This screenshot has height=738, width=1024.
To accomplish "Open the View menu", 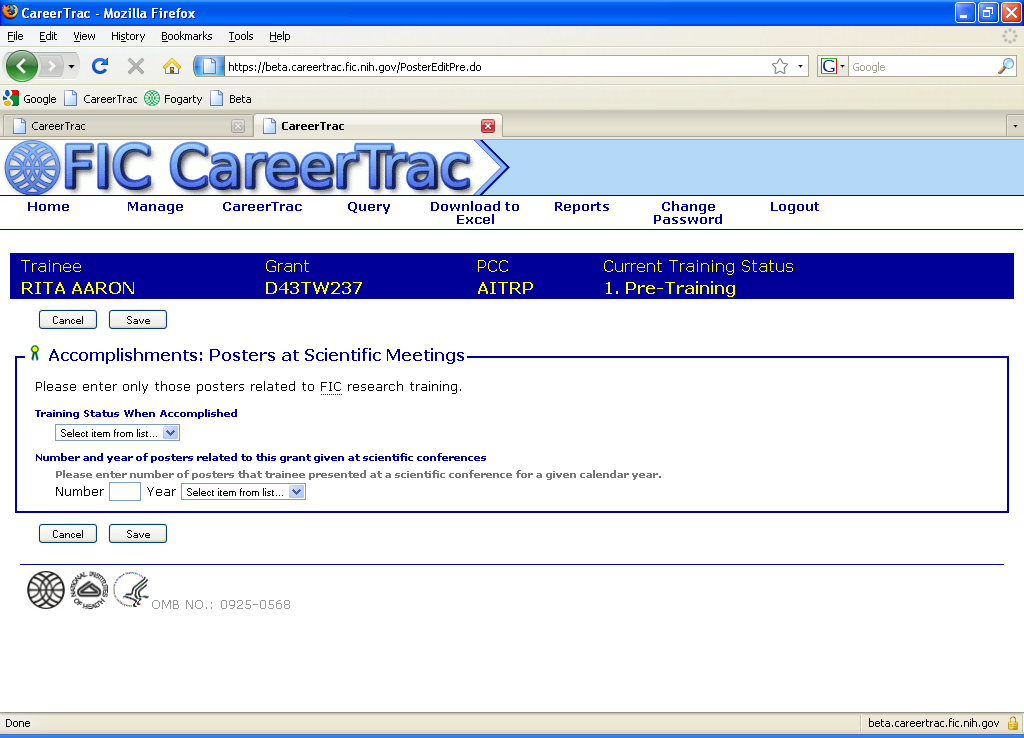I will tap(84, 36).
